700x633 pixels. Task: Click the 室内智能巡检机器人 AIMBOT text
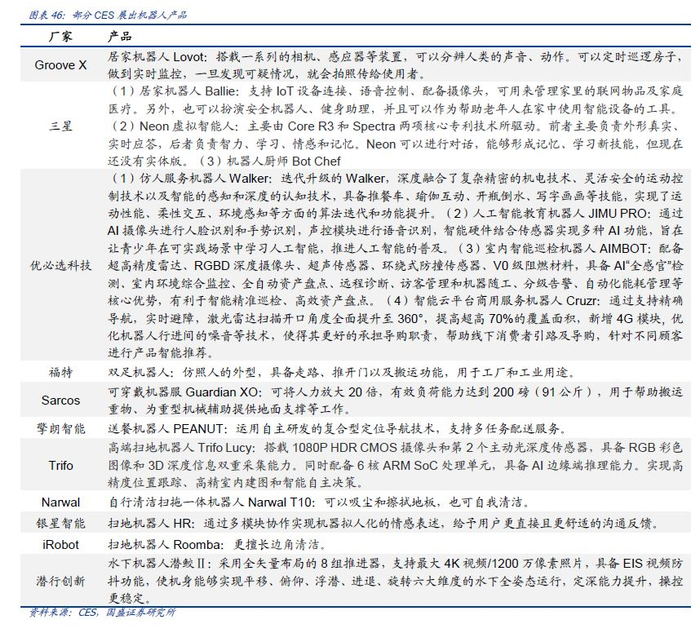pyautogui.click(x=567, y=248)
